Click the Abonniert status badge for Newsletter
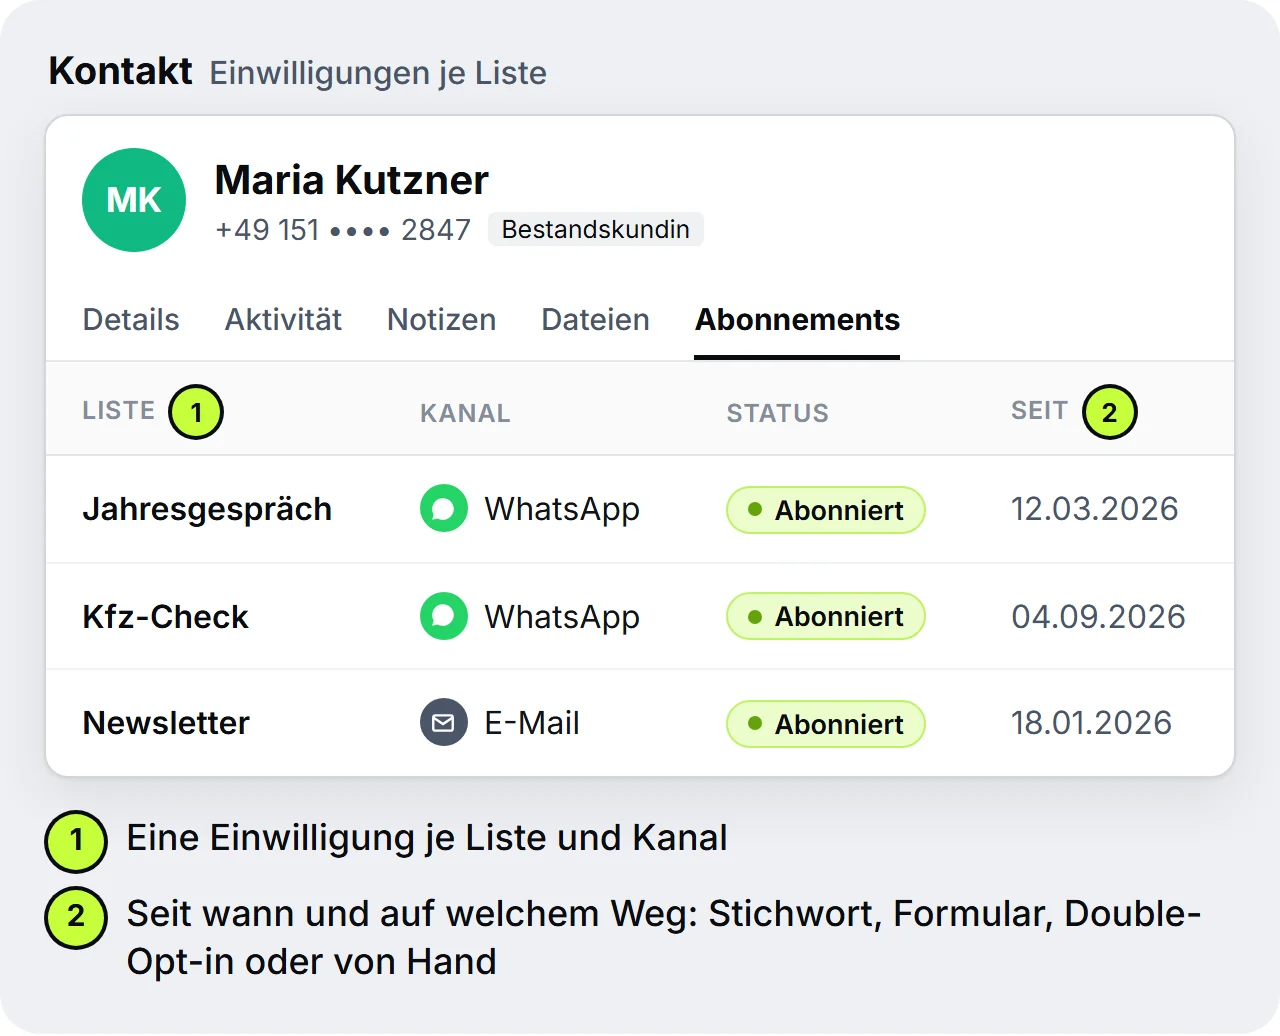 point(825,724)
